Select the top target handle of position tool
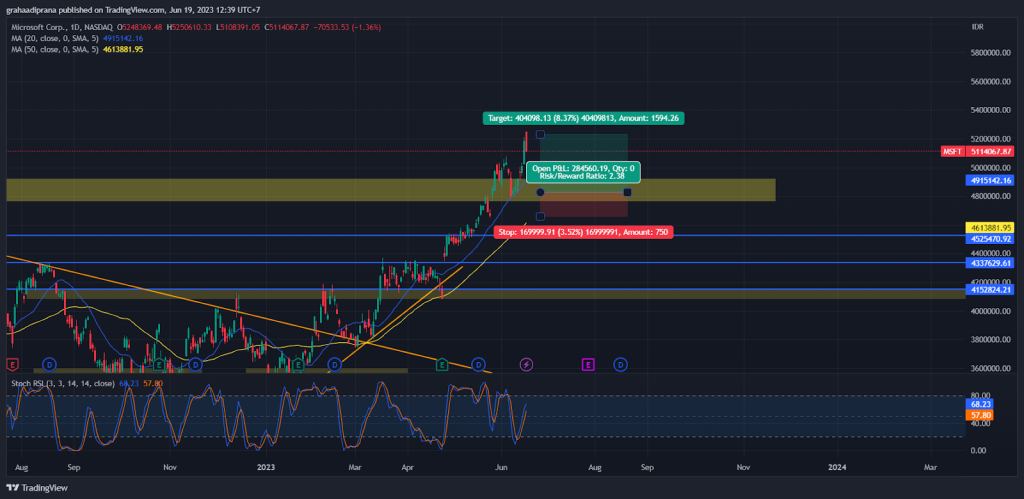The image size is (1024, 499). 540,134
